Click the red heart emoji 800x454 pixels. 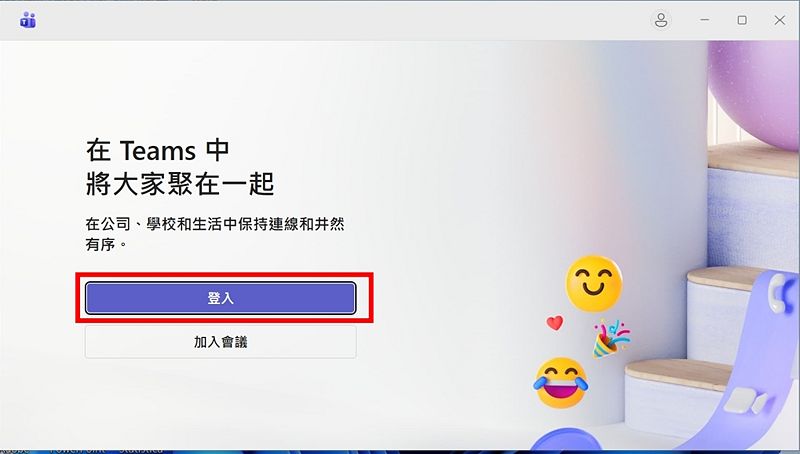tap(555, 322)
